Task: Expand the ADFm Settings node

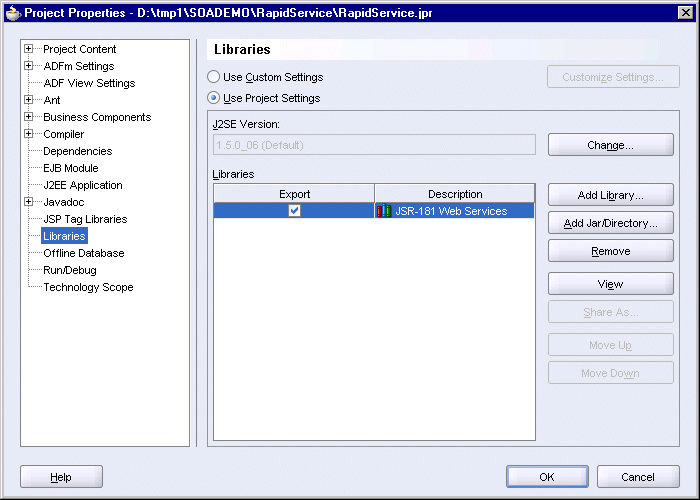Action: 29,66
